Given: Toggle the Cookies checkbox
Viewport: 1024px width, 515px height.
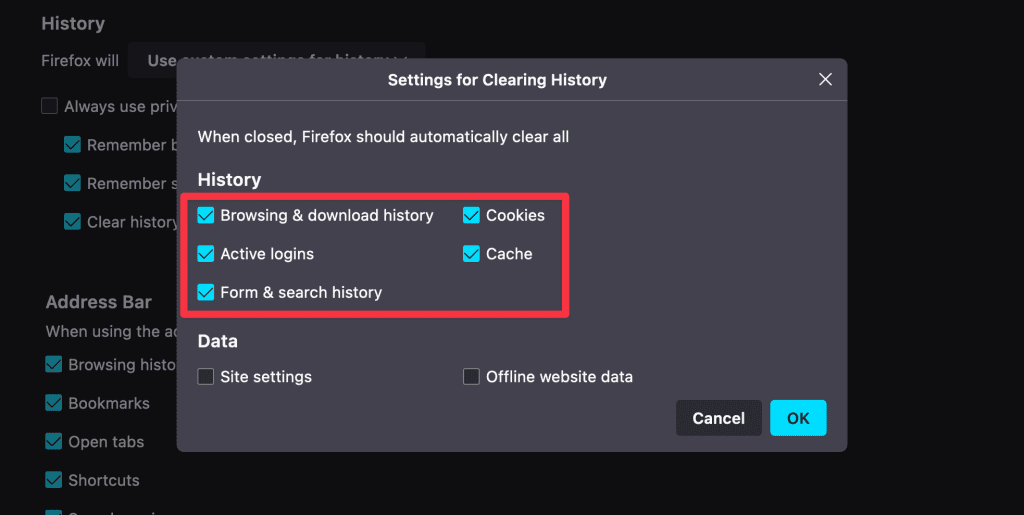Looking at the screenshot, I should [x=472, y=215].
